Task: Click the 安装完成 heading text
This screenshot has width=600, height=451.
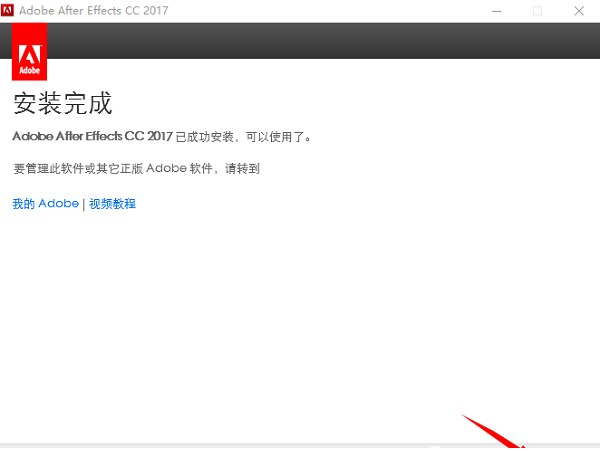Action: click(63, 103)
